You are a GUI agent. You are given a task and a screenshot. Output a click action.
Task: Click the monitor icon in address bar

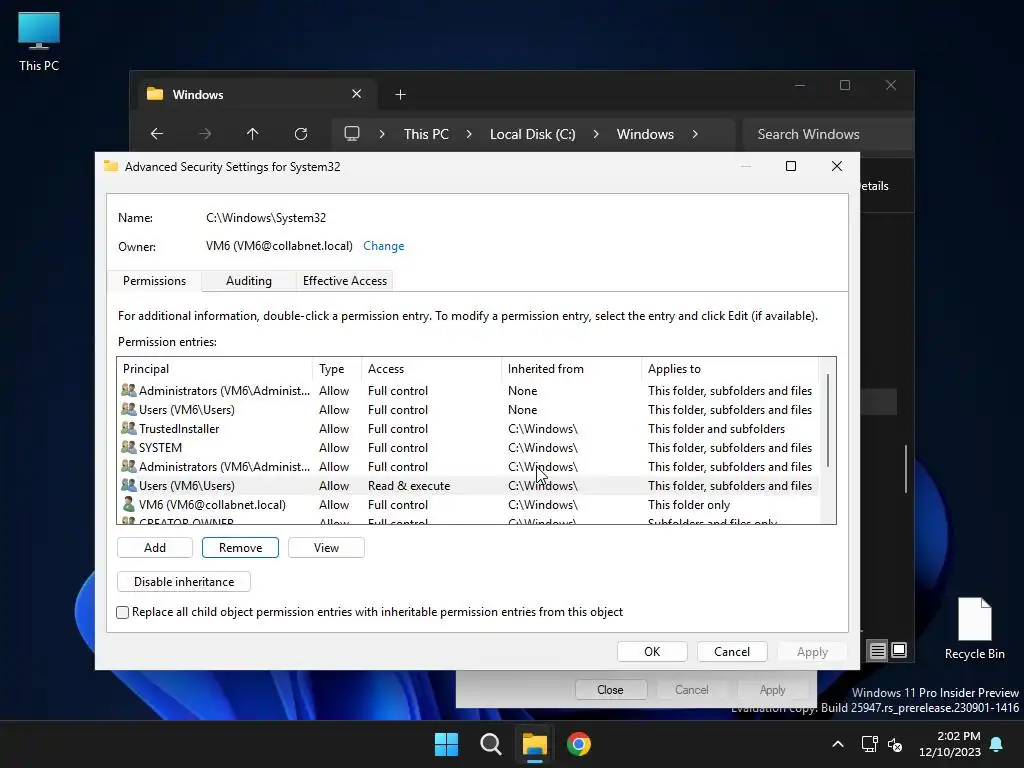point(352,134)
